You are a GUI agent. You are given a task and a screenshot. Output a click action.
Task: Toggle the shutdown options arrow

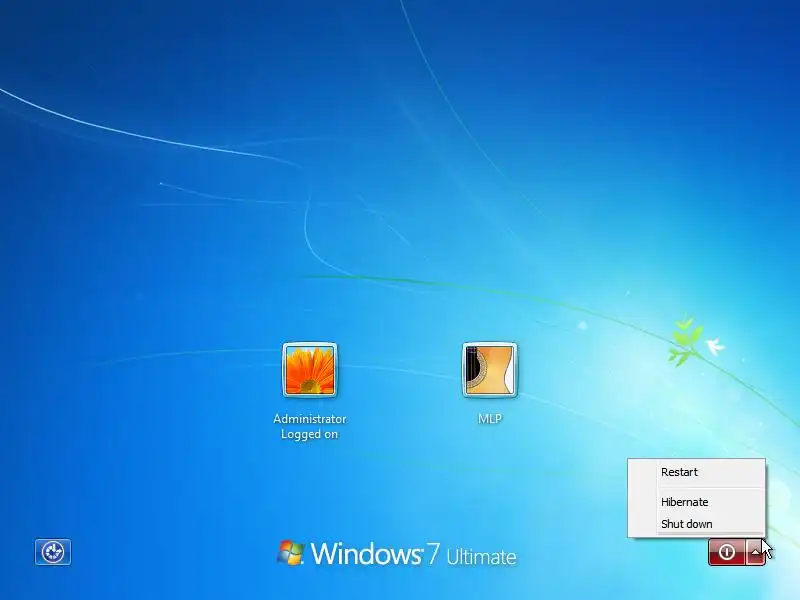click(755, 552)
